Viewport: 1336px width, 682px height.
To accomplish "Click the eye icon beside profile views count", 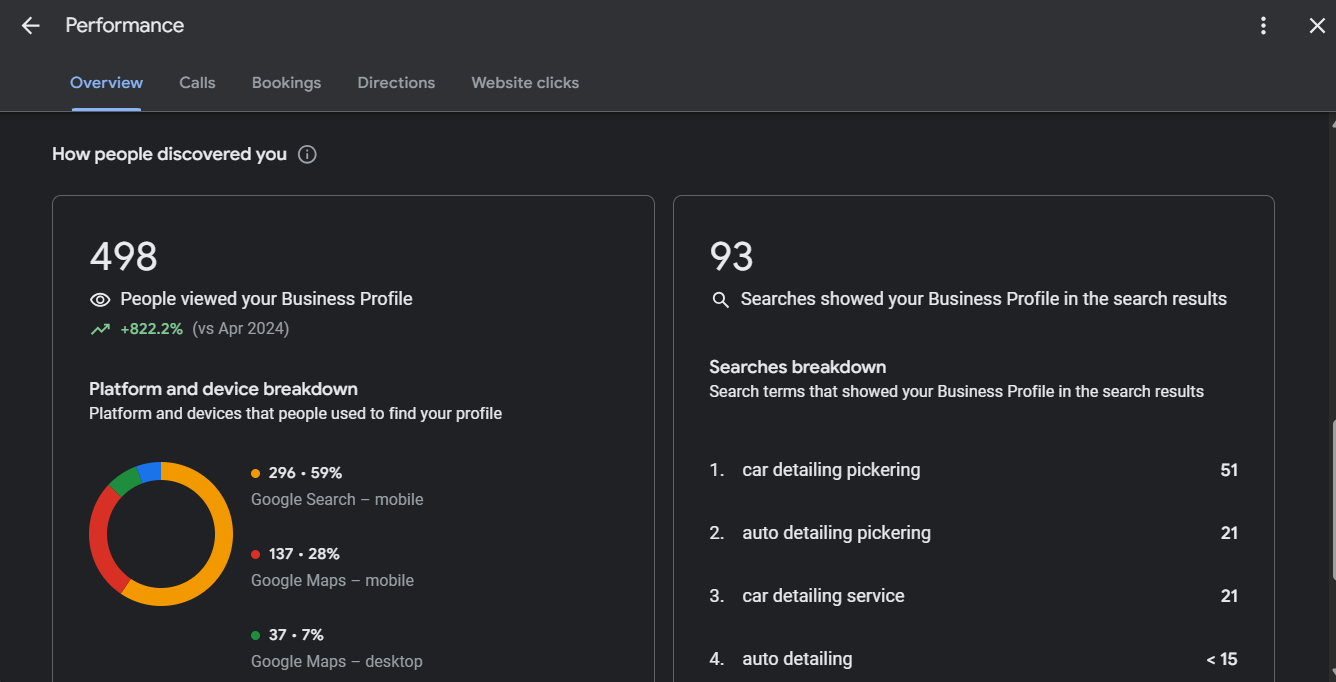I will point(99,299).
